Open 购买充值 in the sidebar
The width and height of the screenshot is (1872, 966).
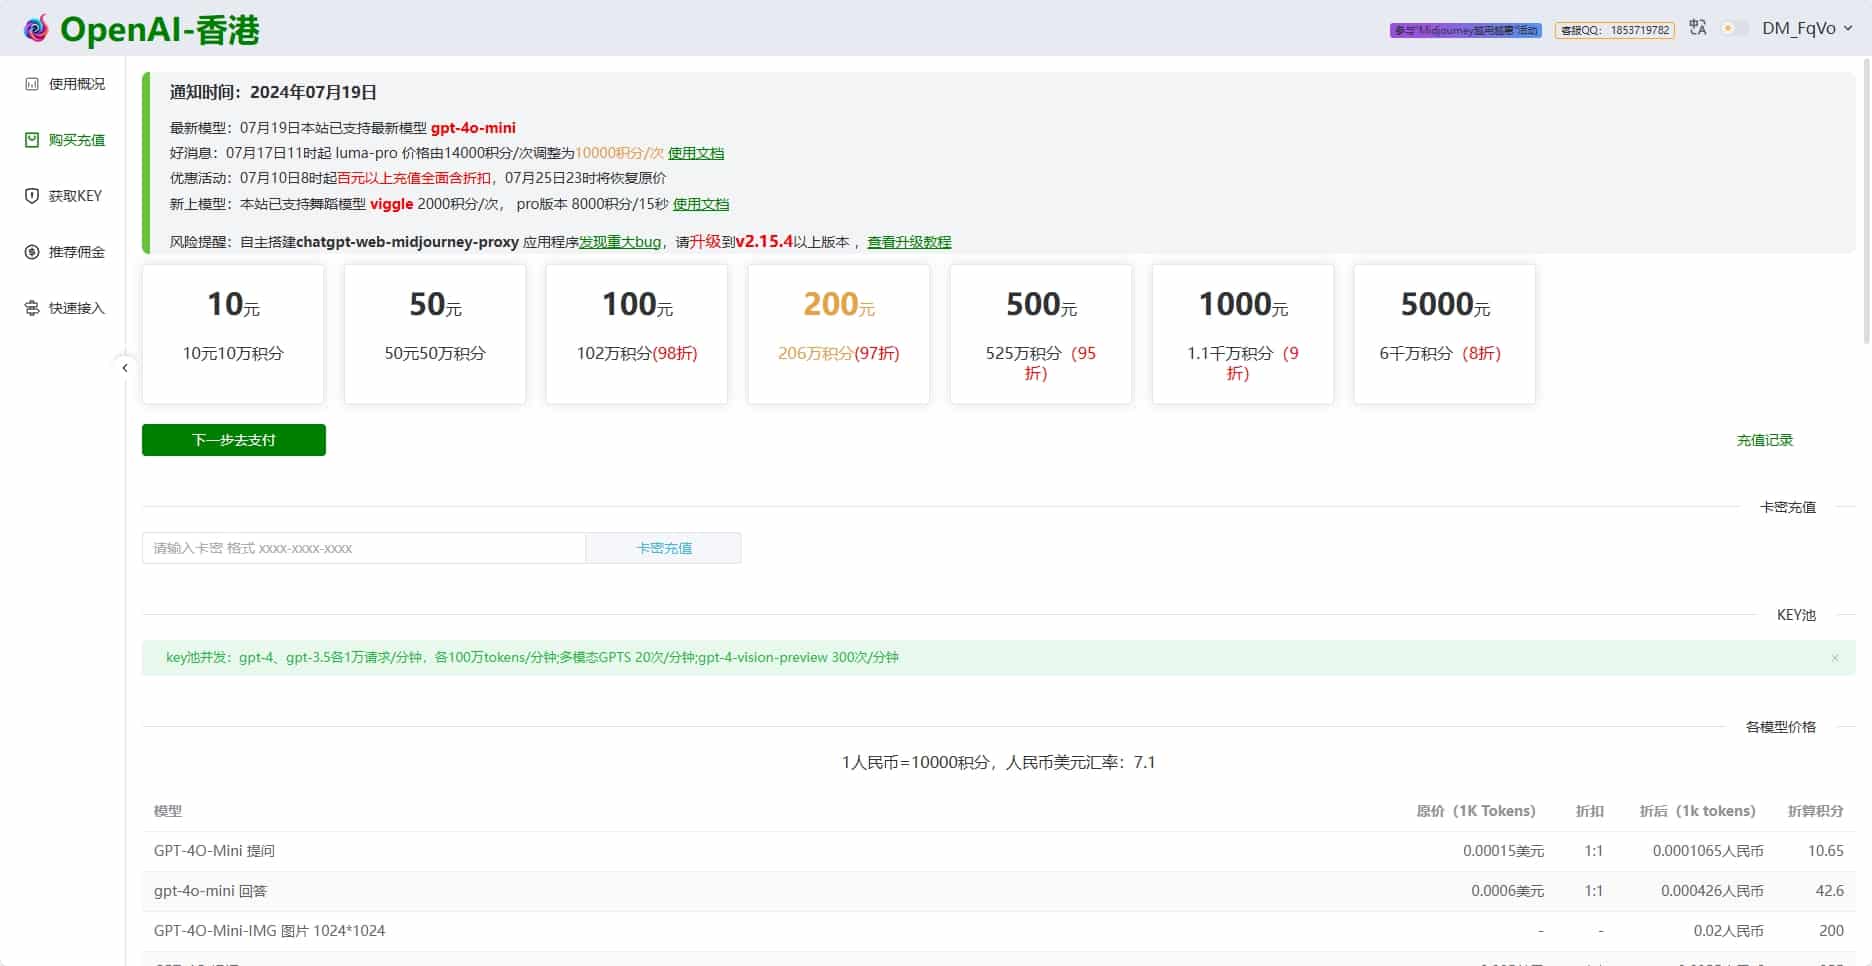(x=65, y=140)
